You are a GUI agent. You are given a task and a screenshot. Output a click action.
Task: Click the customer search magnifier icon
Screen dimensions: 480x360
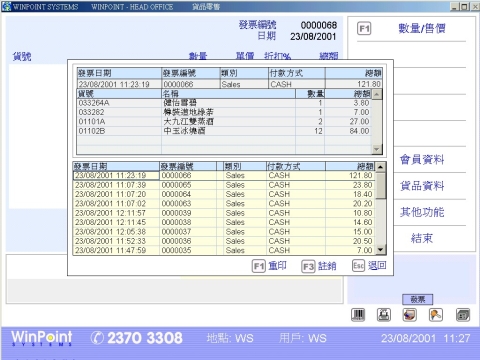tap(436, 315)
